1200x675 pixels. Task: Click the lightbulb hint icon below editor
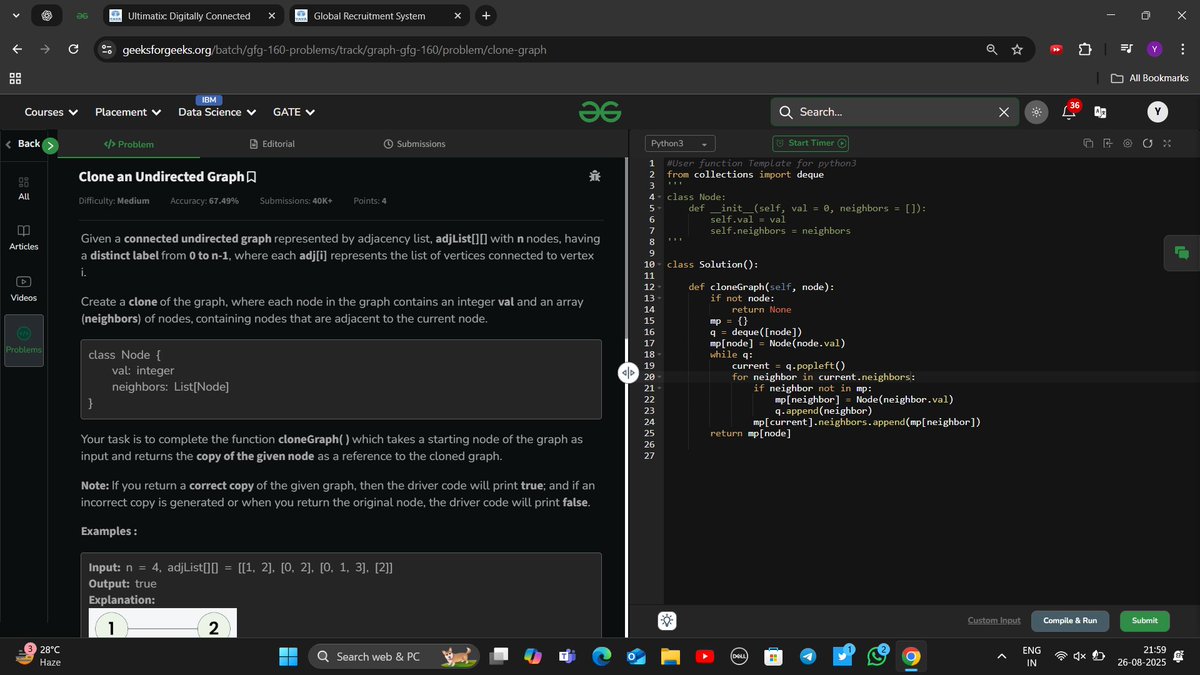[667, 620]
